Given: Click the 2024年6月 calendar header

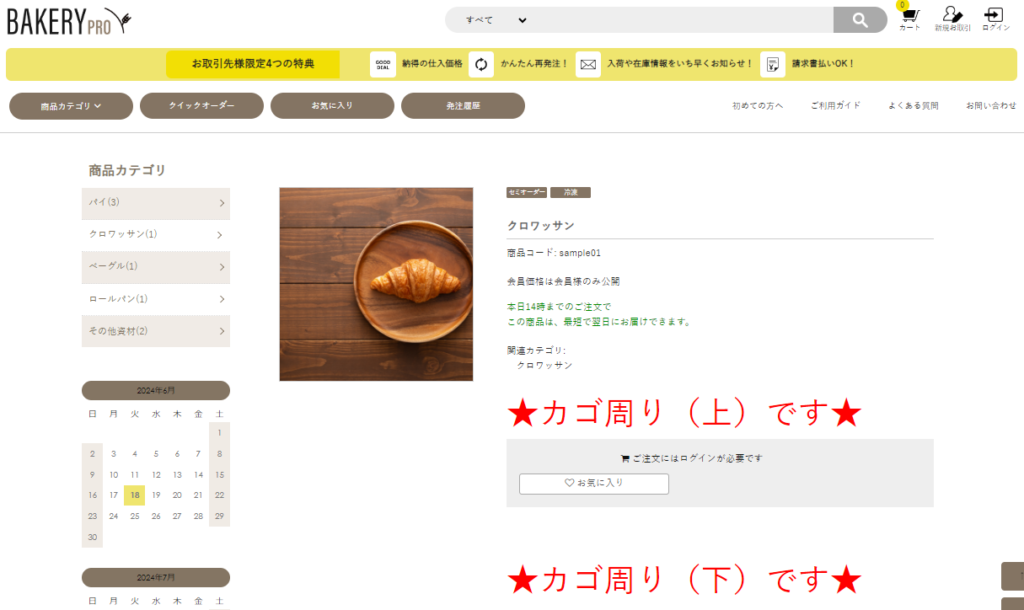Looking at the screenshot, I should pos(155,391).
